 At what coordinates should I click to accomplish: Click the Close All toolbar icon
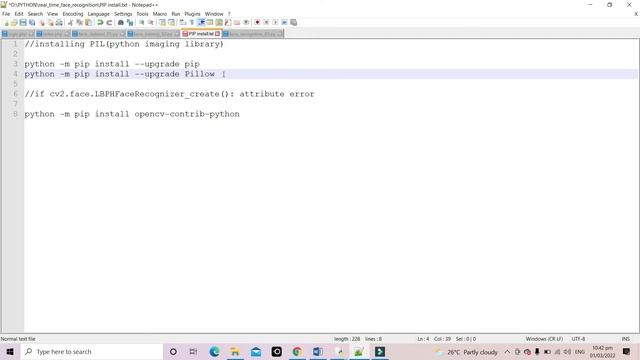tap(50, 22)
